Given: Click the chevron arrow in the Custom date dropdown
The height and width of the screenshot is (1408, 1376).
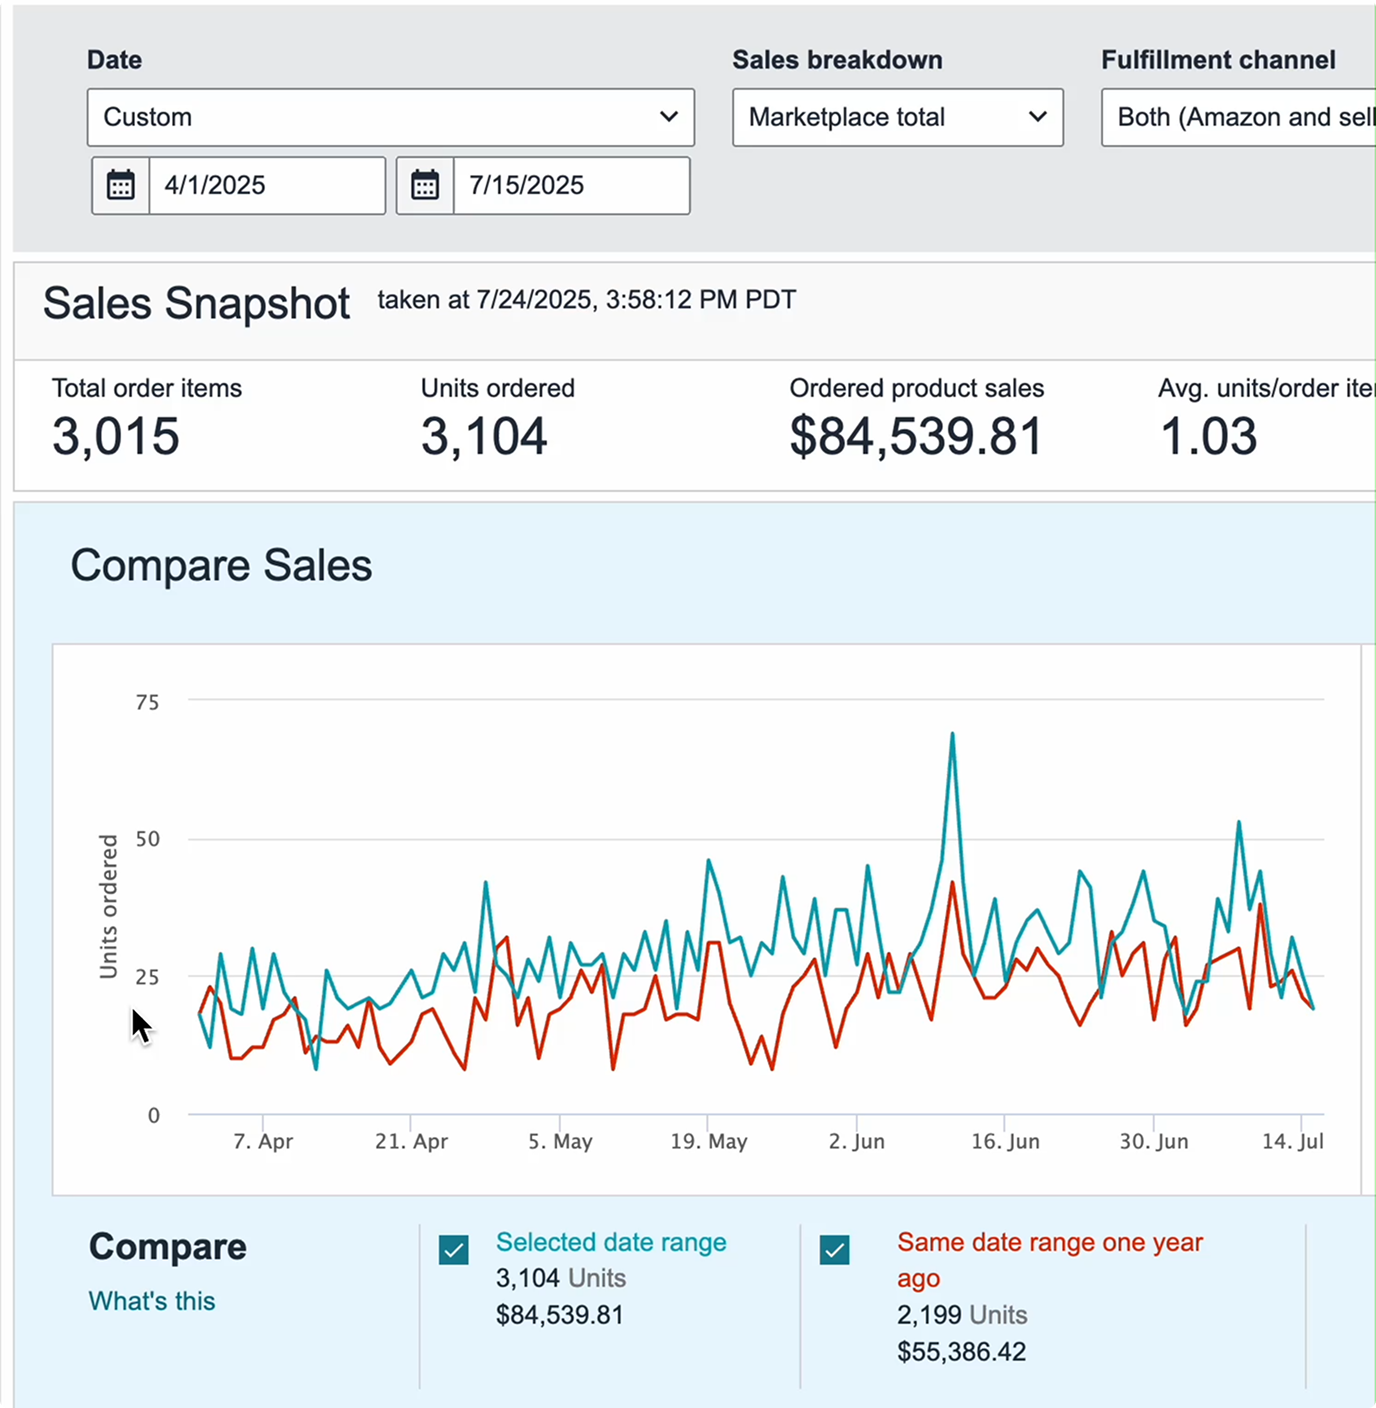Looking at the screenshot, I should [669, 117].
